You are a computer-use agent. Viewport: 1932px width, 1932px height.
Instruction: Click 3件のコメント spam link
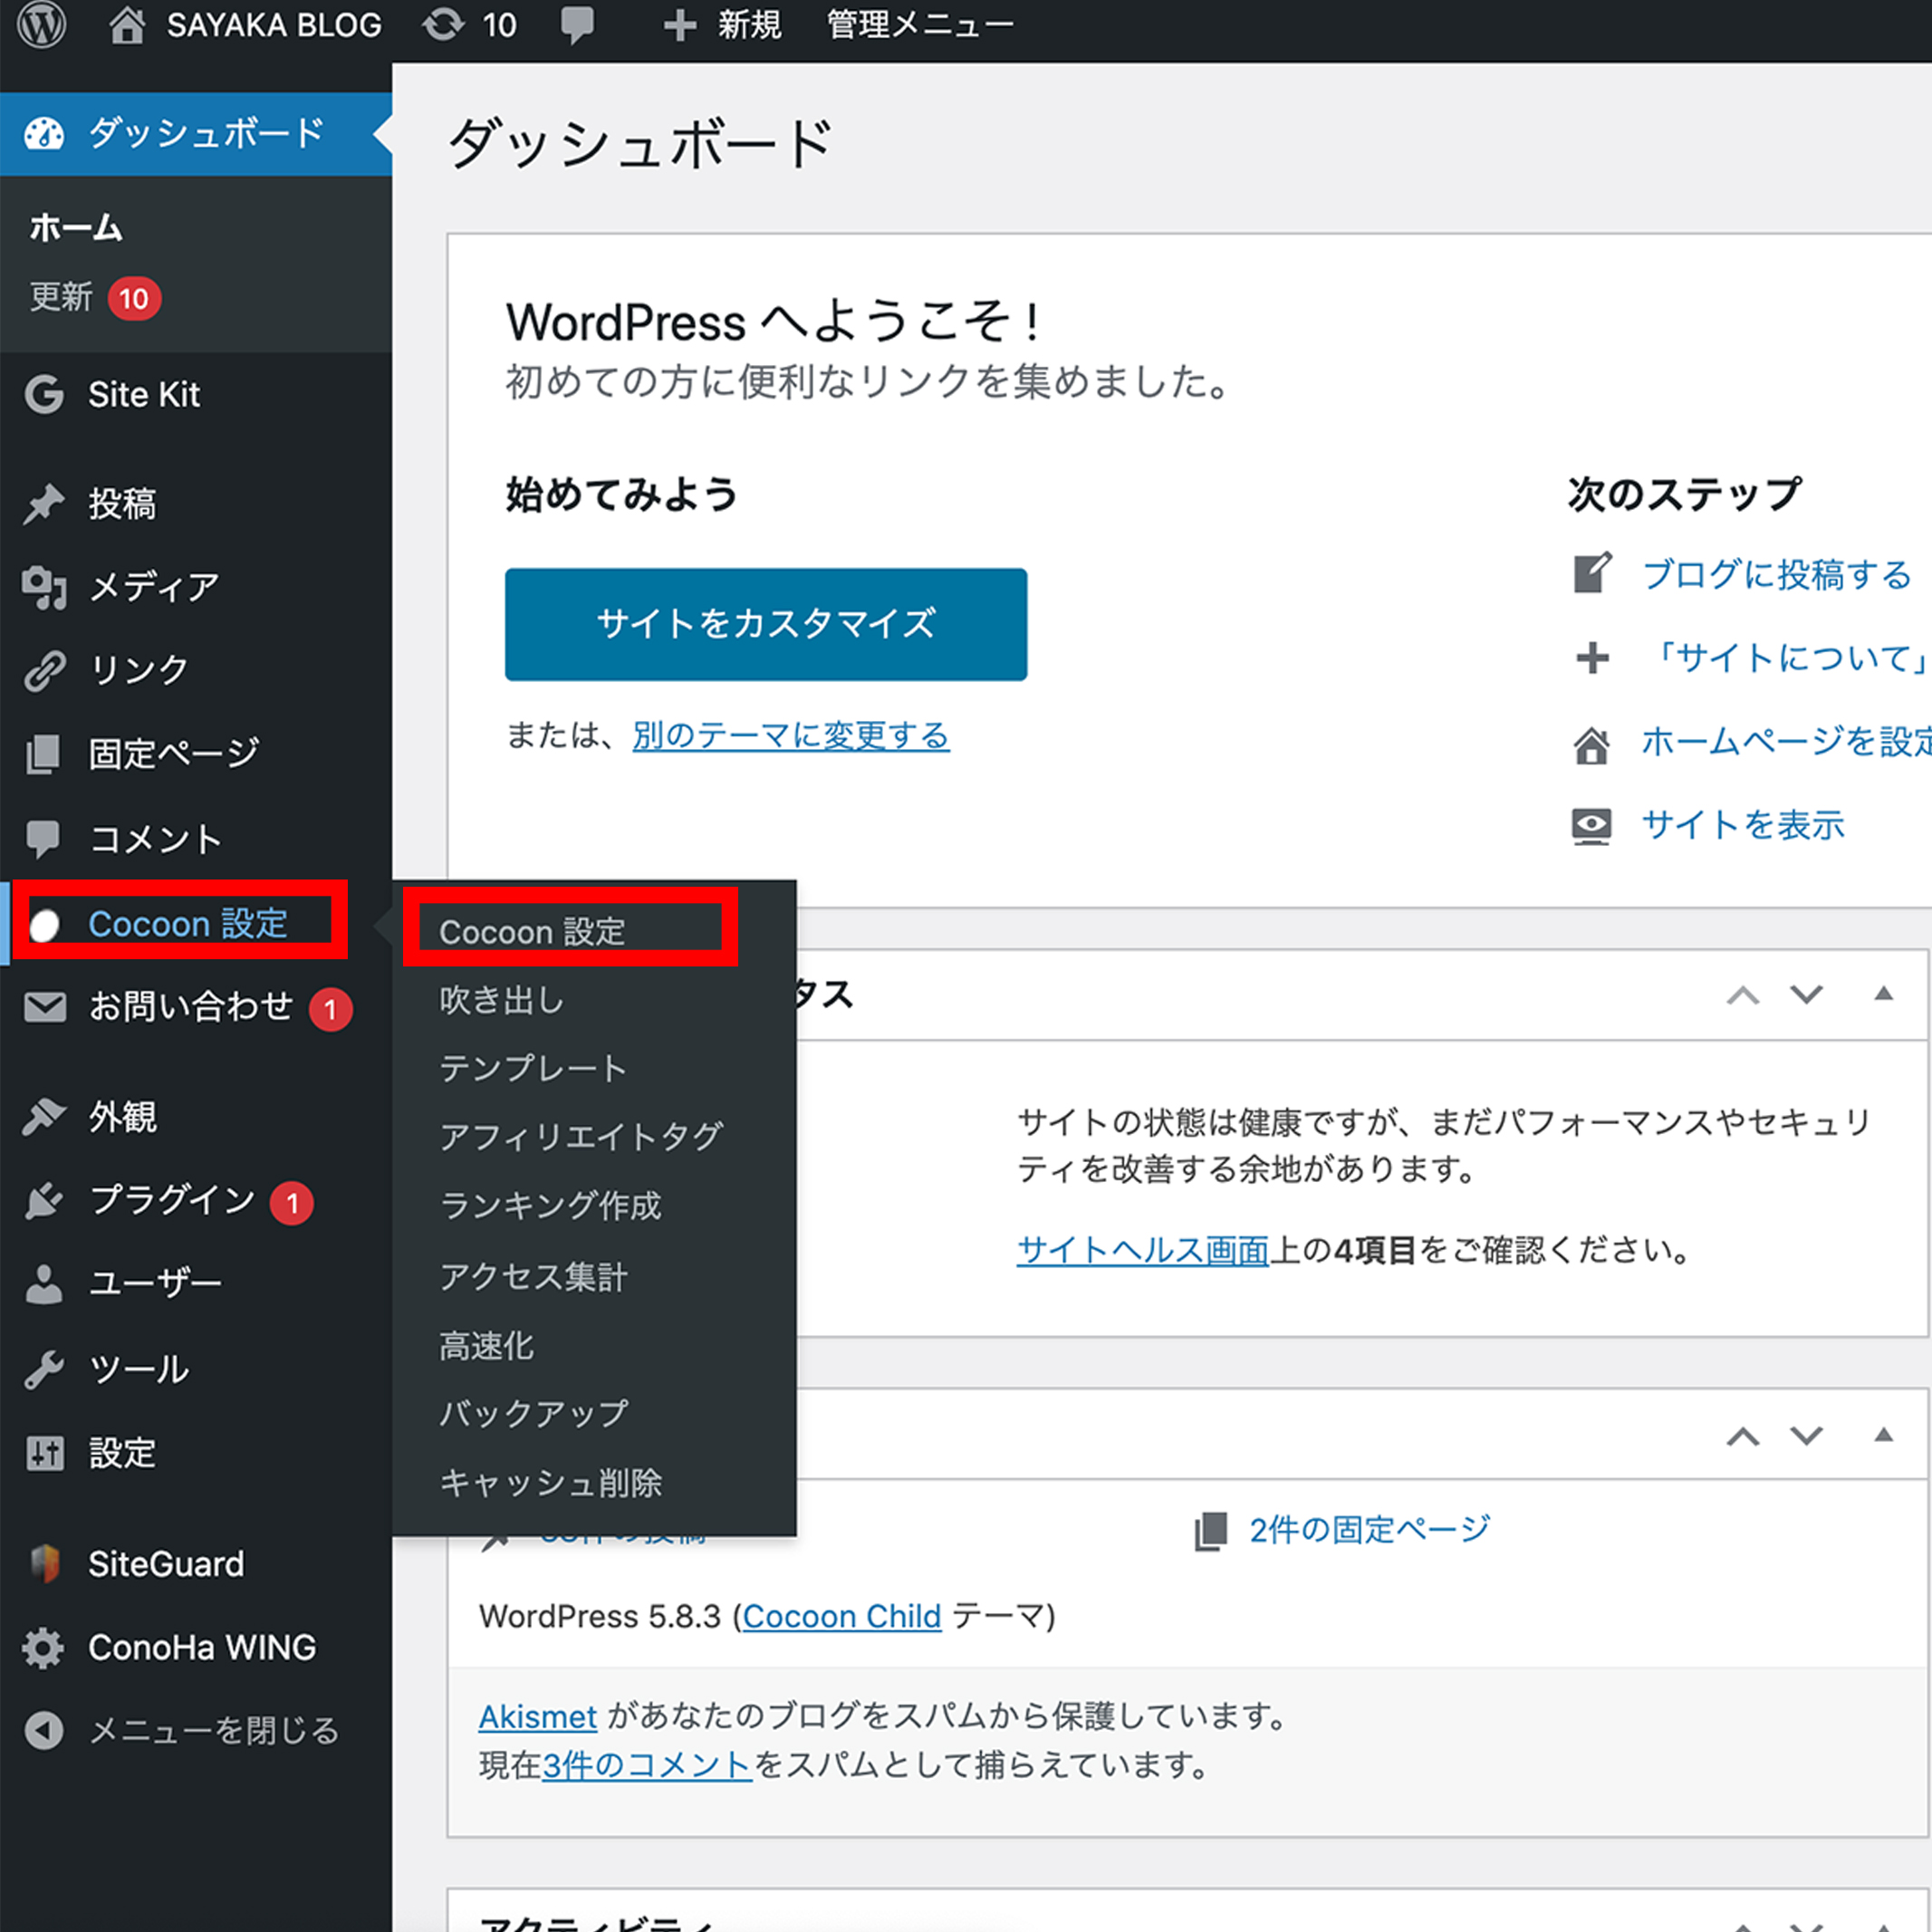pos(647,1766)
